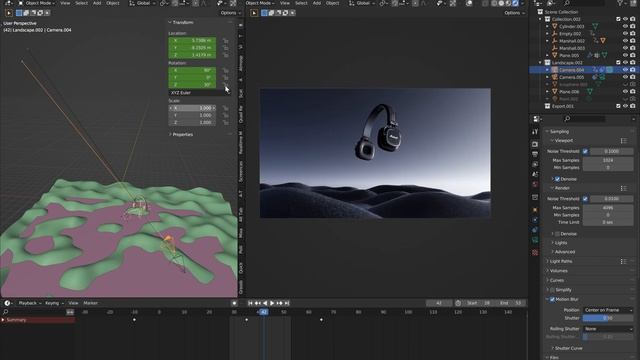640x360 pixels.
Task: Open the red World properties tab
Action: (x=535, y=184)
